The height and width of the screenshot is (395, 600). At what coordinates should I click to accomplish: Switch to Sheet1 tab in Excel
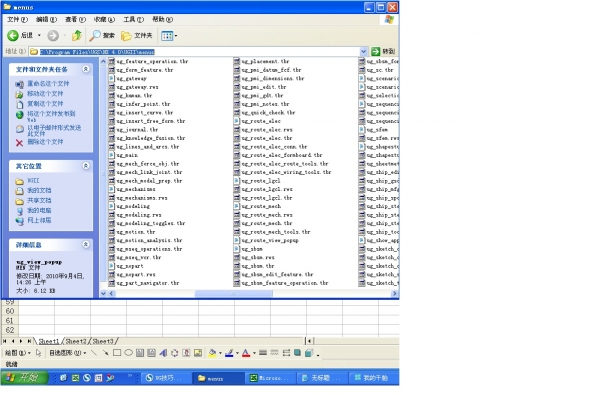click(x=49, y=341)
